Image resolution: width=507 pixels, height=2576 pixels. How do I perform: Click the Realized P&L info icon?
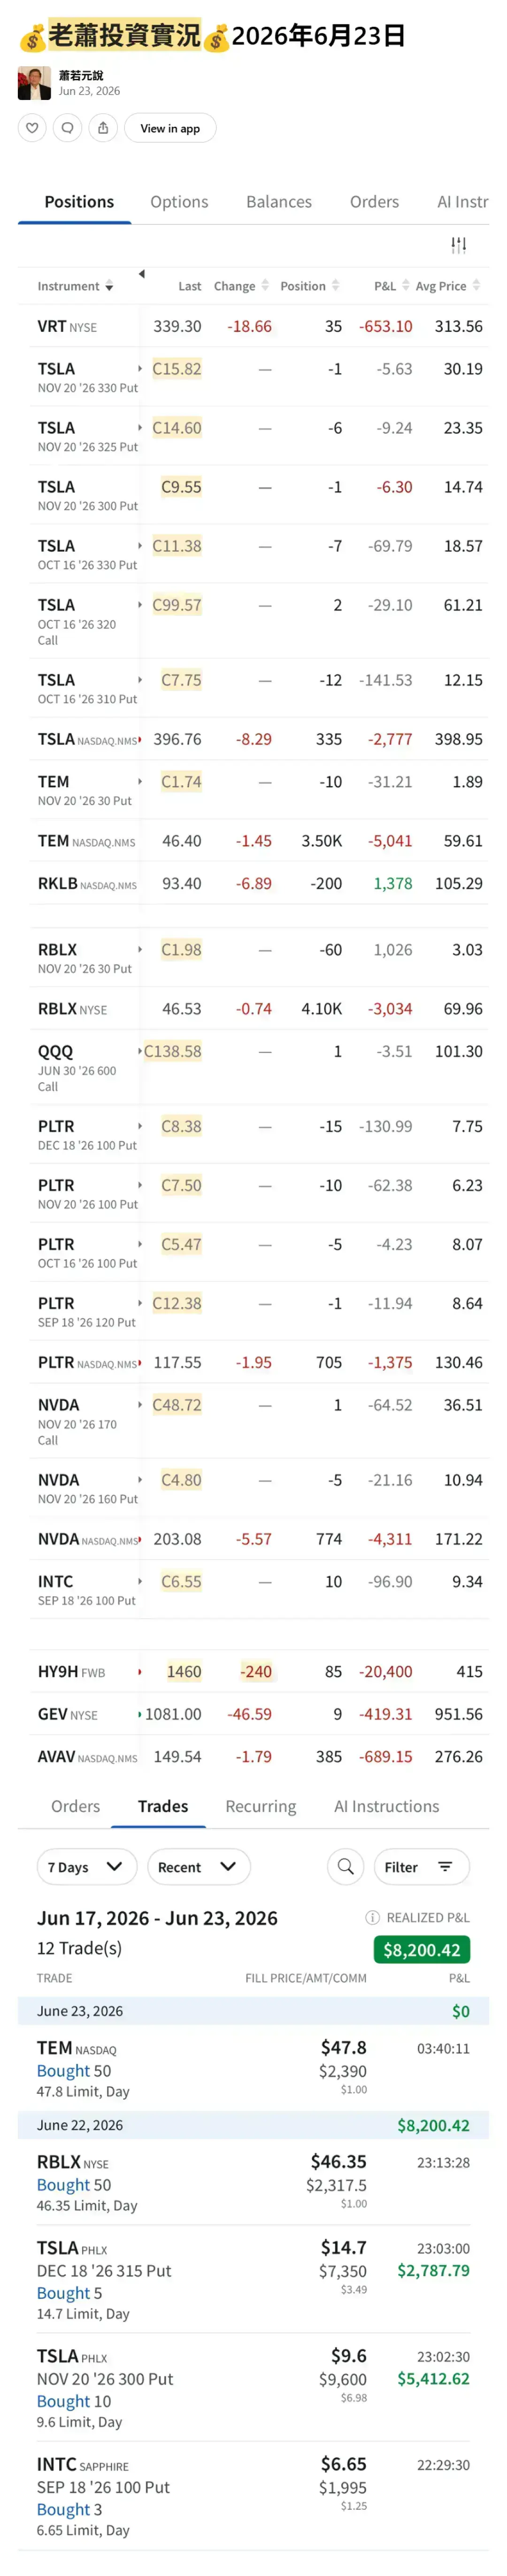pos(372,1917)
